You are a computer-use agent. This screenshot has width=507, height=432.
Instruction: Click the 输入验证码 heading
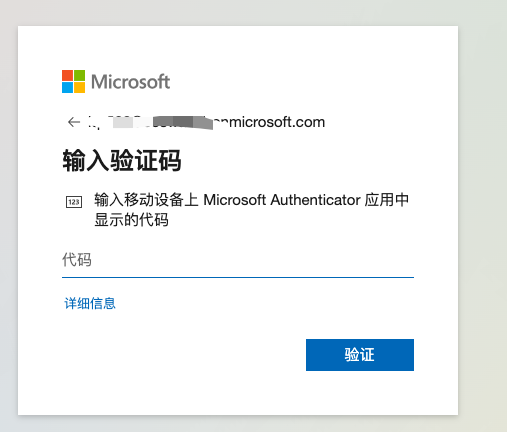tap(122, 161)
